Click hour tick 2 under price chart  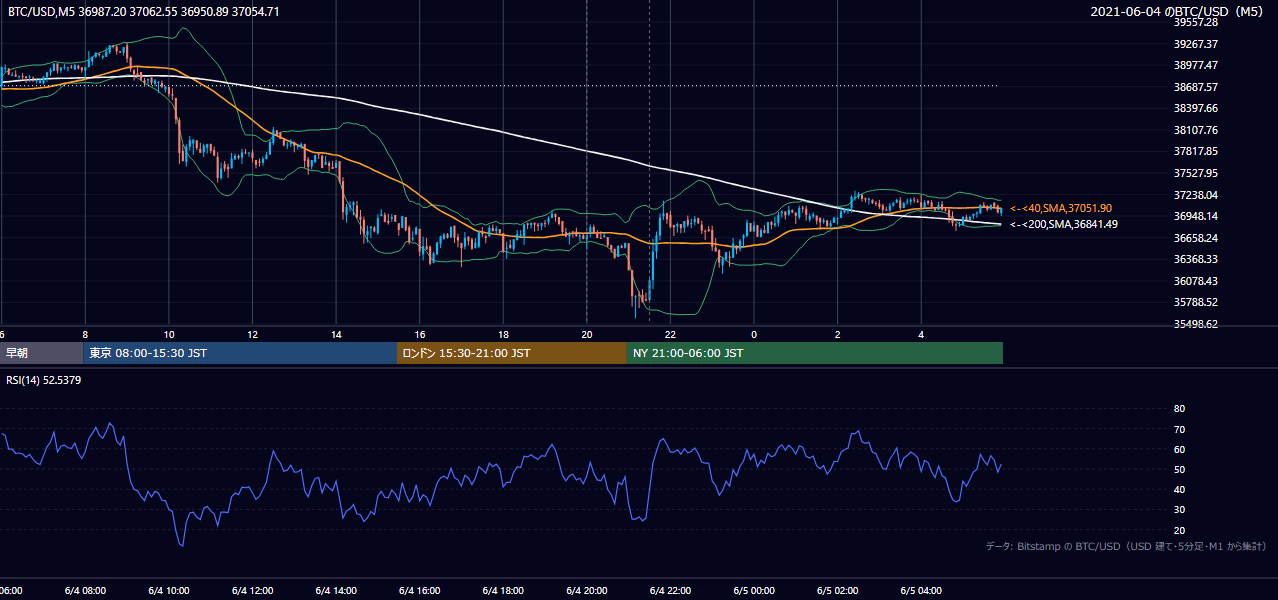click(838, 335)
